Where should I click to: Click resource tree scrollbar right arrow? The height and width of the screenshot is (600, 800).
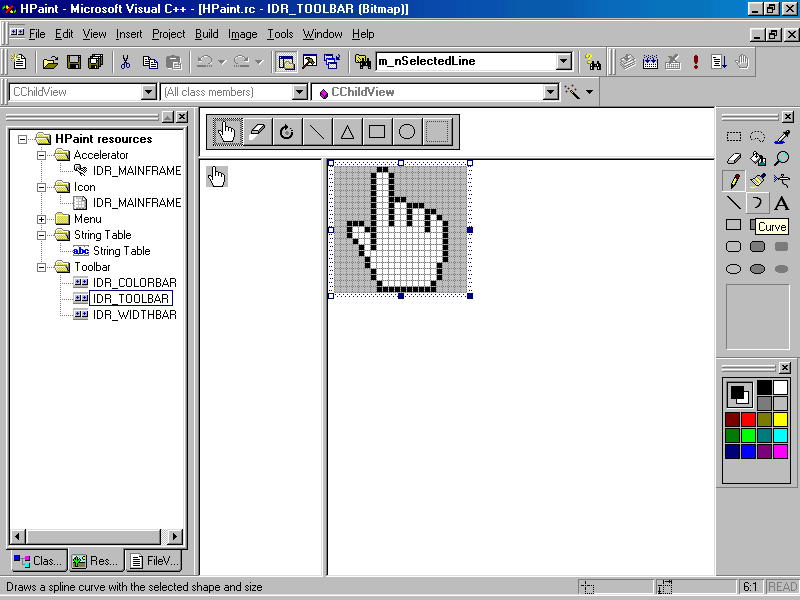pyautogui.click(x=174, y=536)
